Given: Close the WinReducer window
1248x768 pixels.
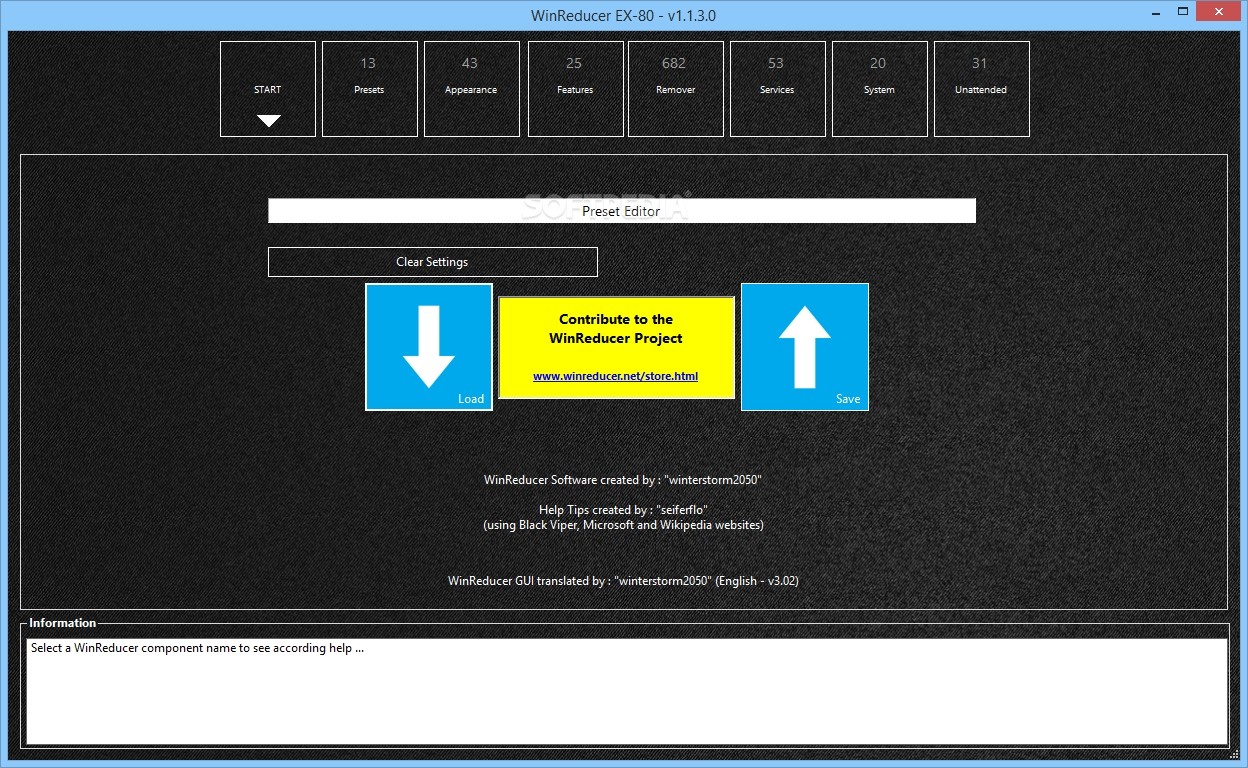Looking at the screenshot, I should click(x=1220, y=11).
